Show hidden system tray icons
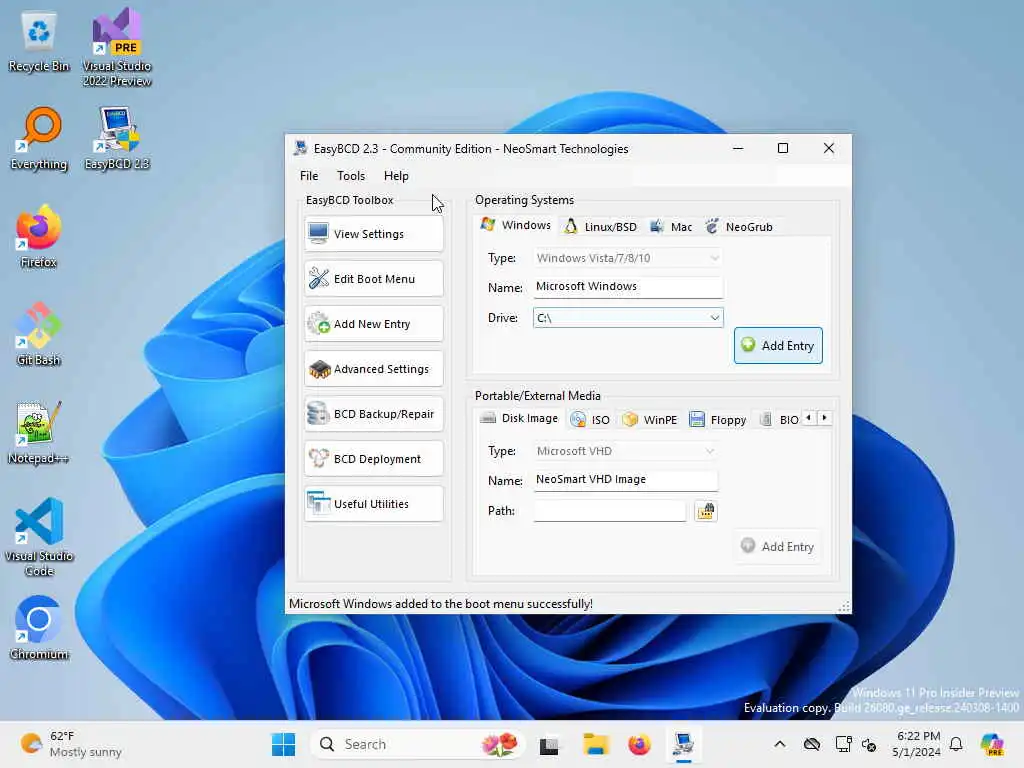 780,744
